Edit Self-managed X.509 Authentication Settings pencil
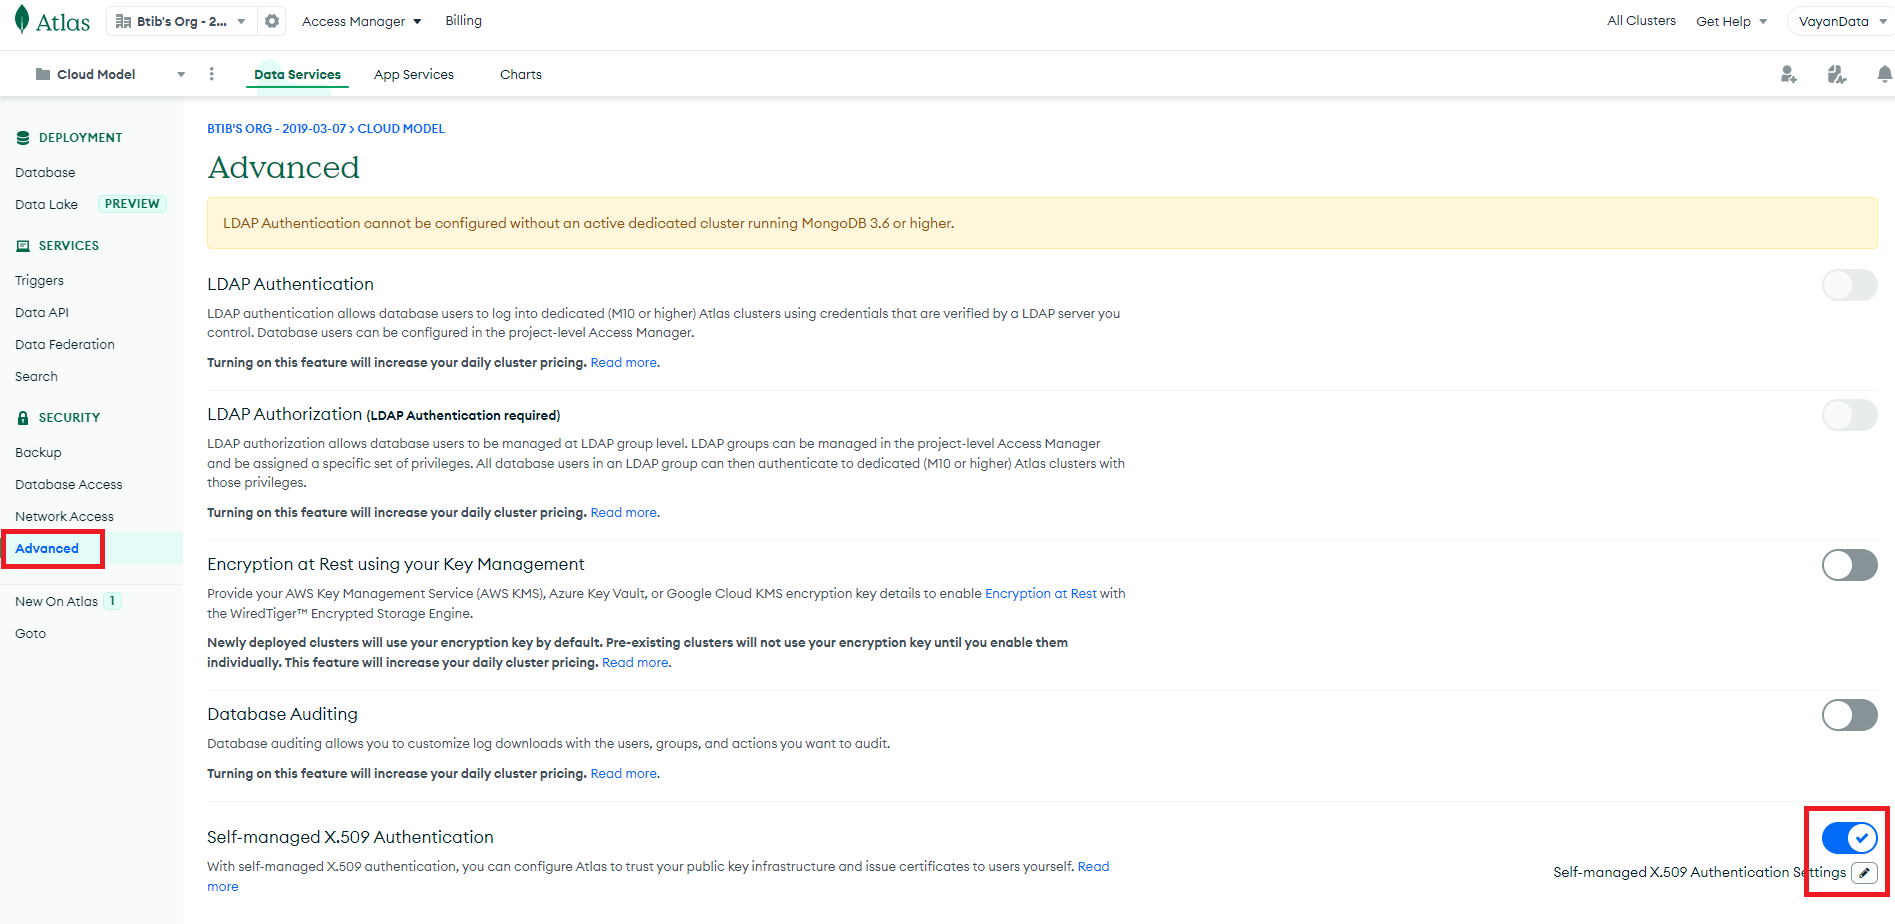This screenshot has width=1895, height=924. pyautogui.click(x=1864, y=873)
